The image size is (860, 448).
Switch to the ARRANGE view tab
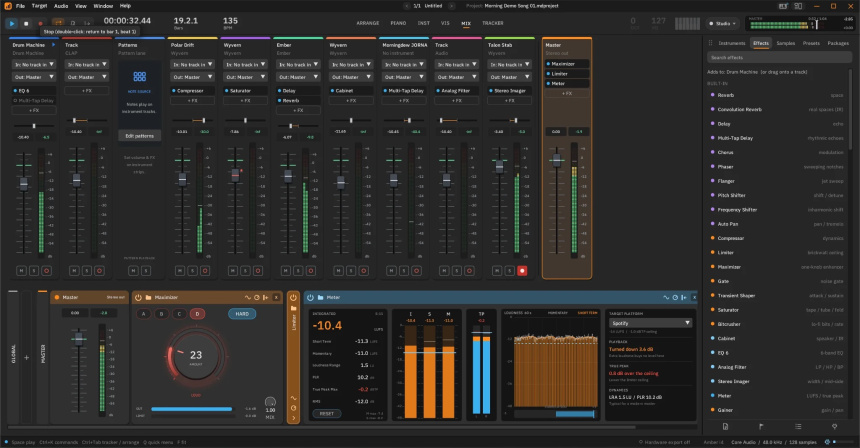(x=367, y=23)
